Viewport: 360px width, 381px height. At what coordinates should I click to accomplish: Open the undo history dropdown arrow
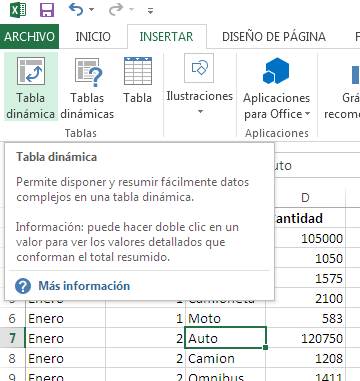(91, 10)
